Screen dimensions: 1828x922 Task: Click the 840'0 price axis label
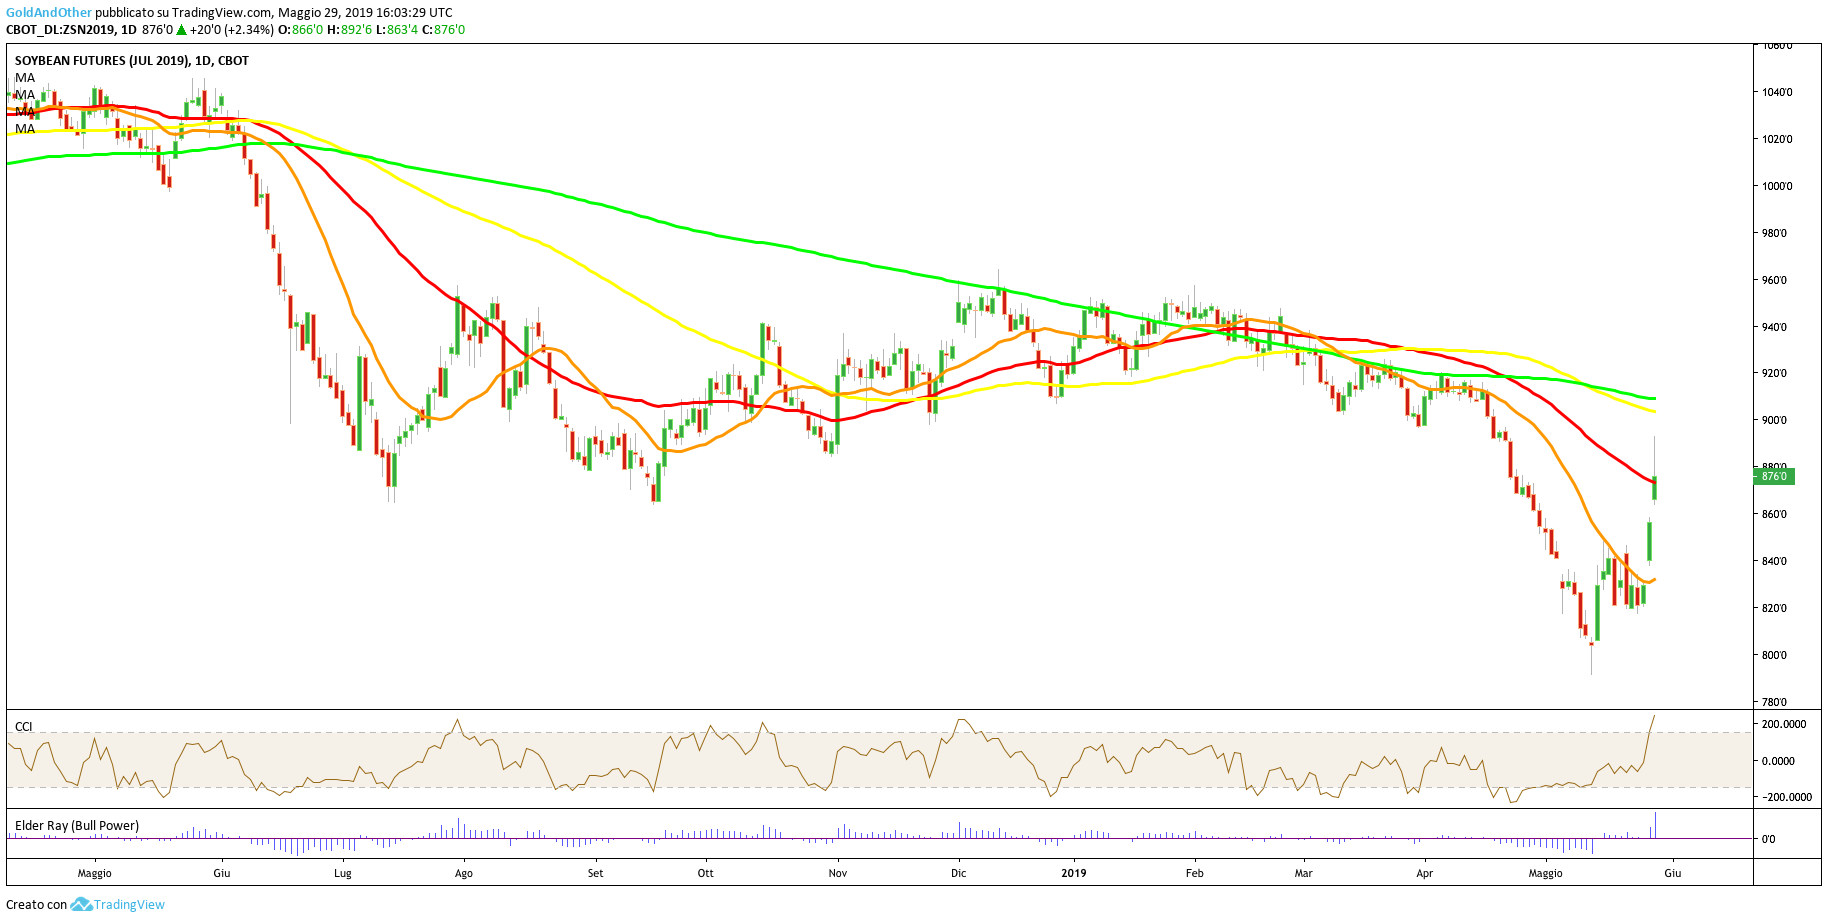click(1776, 562)
